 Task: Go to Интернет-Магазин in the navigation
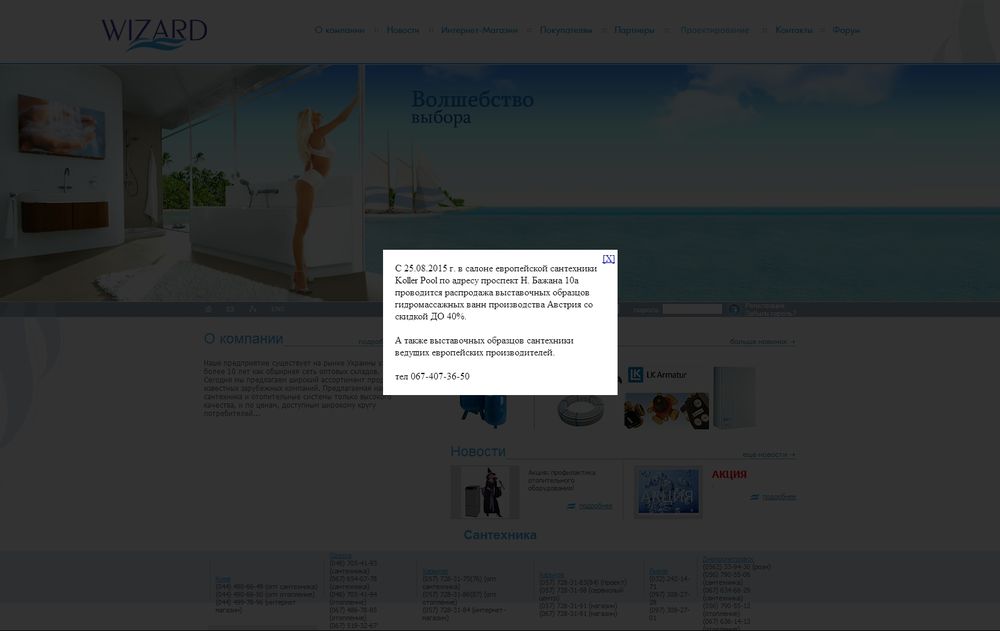point(479,30)
